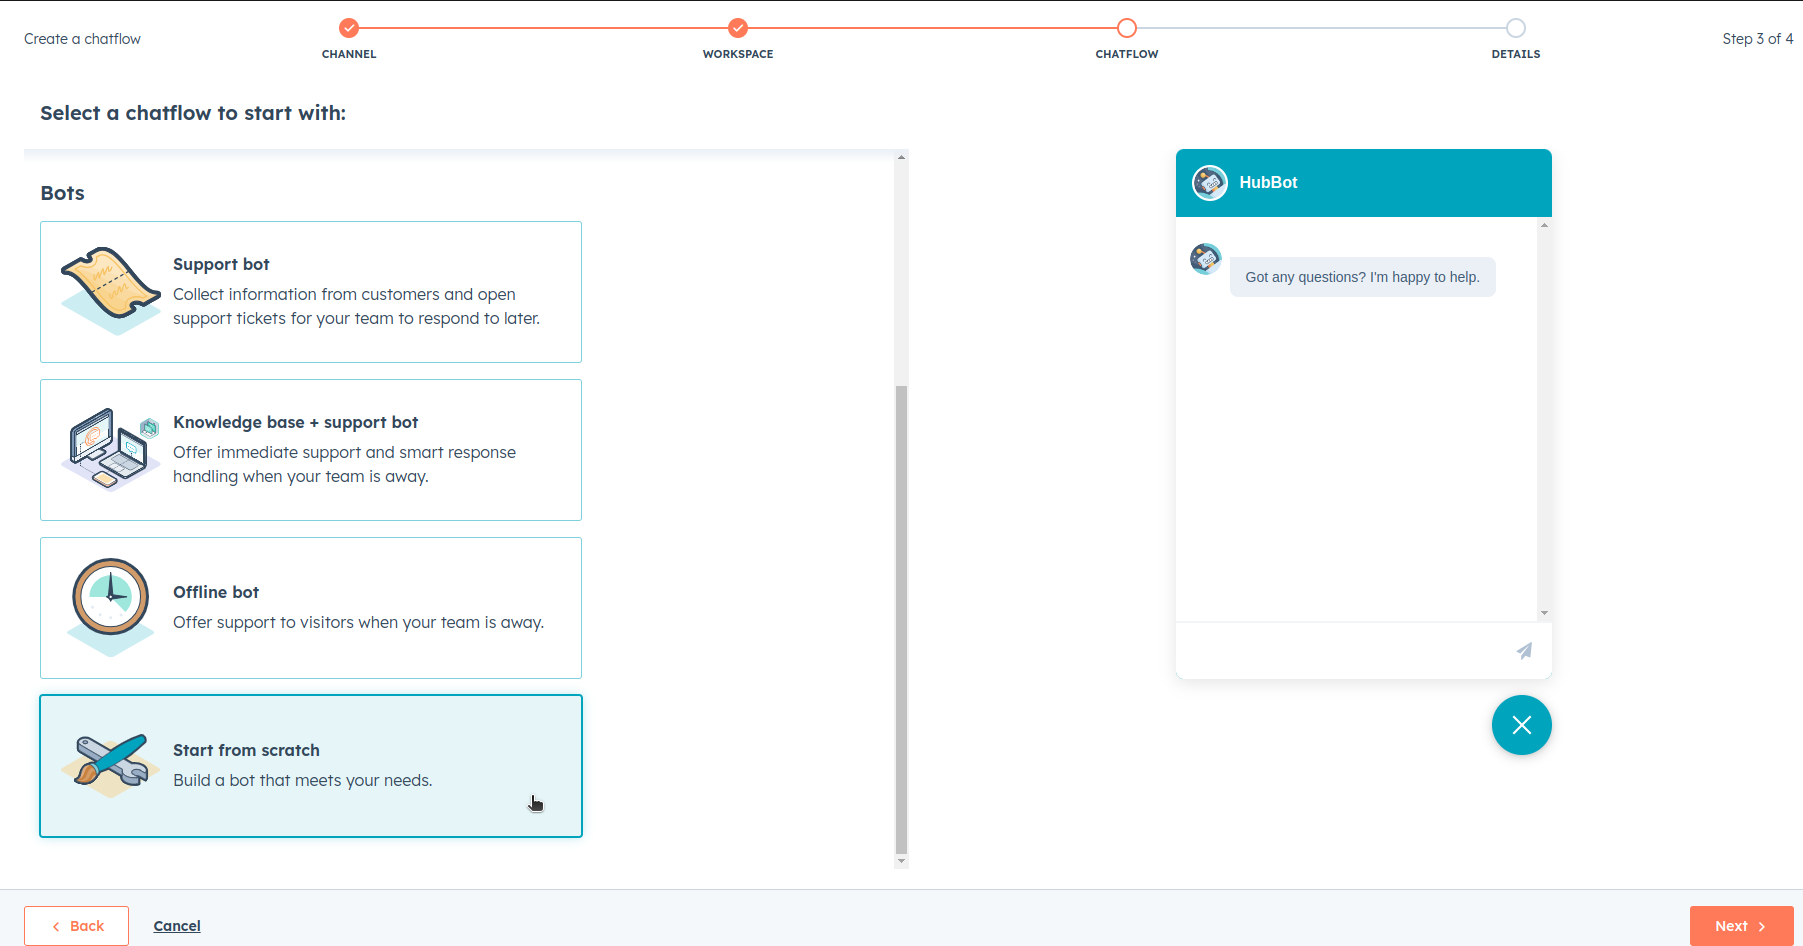Click the Knowledge base computer illustration icon
This screenshot has width=1803, height=946.
click(111, 449)
